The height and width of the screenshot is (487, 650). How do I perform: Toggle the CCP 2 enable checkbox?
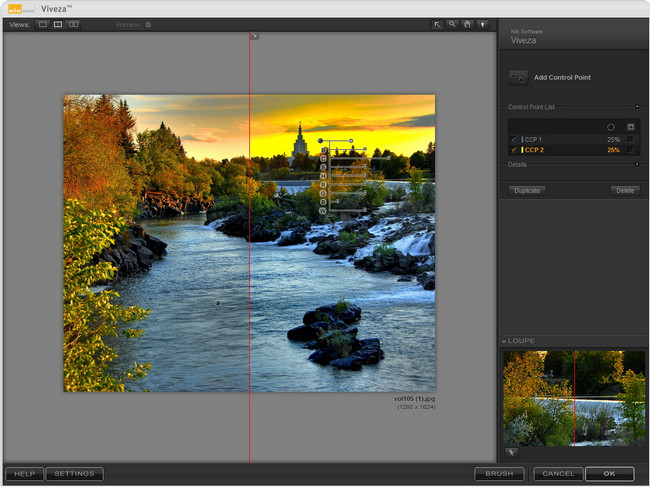click(x=515, y=150)
